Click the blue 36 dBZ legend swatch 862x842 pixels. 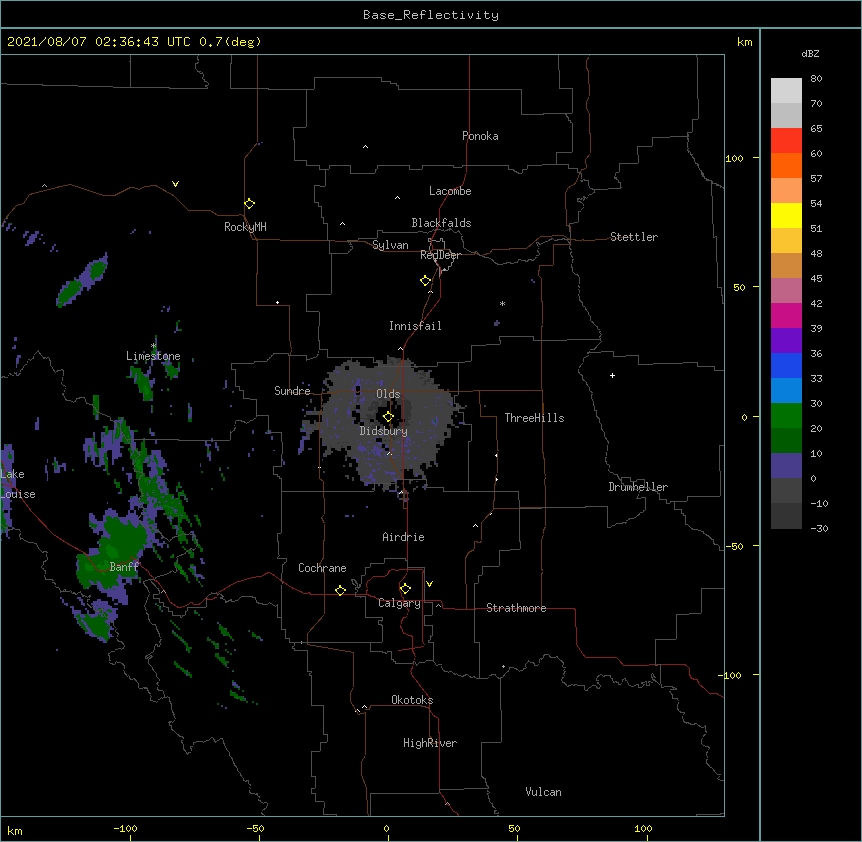[786, 365]
